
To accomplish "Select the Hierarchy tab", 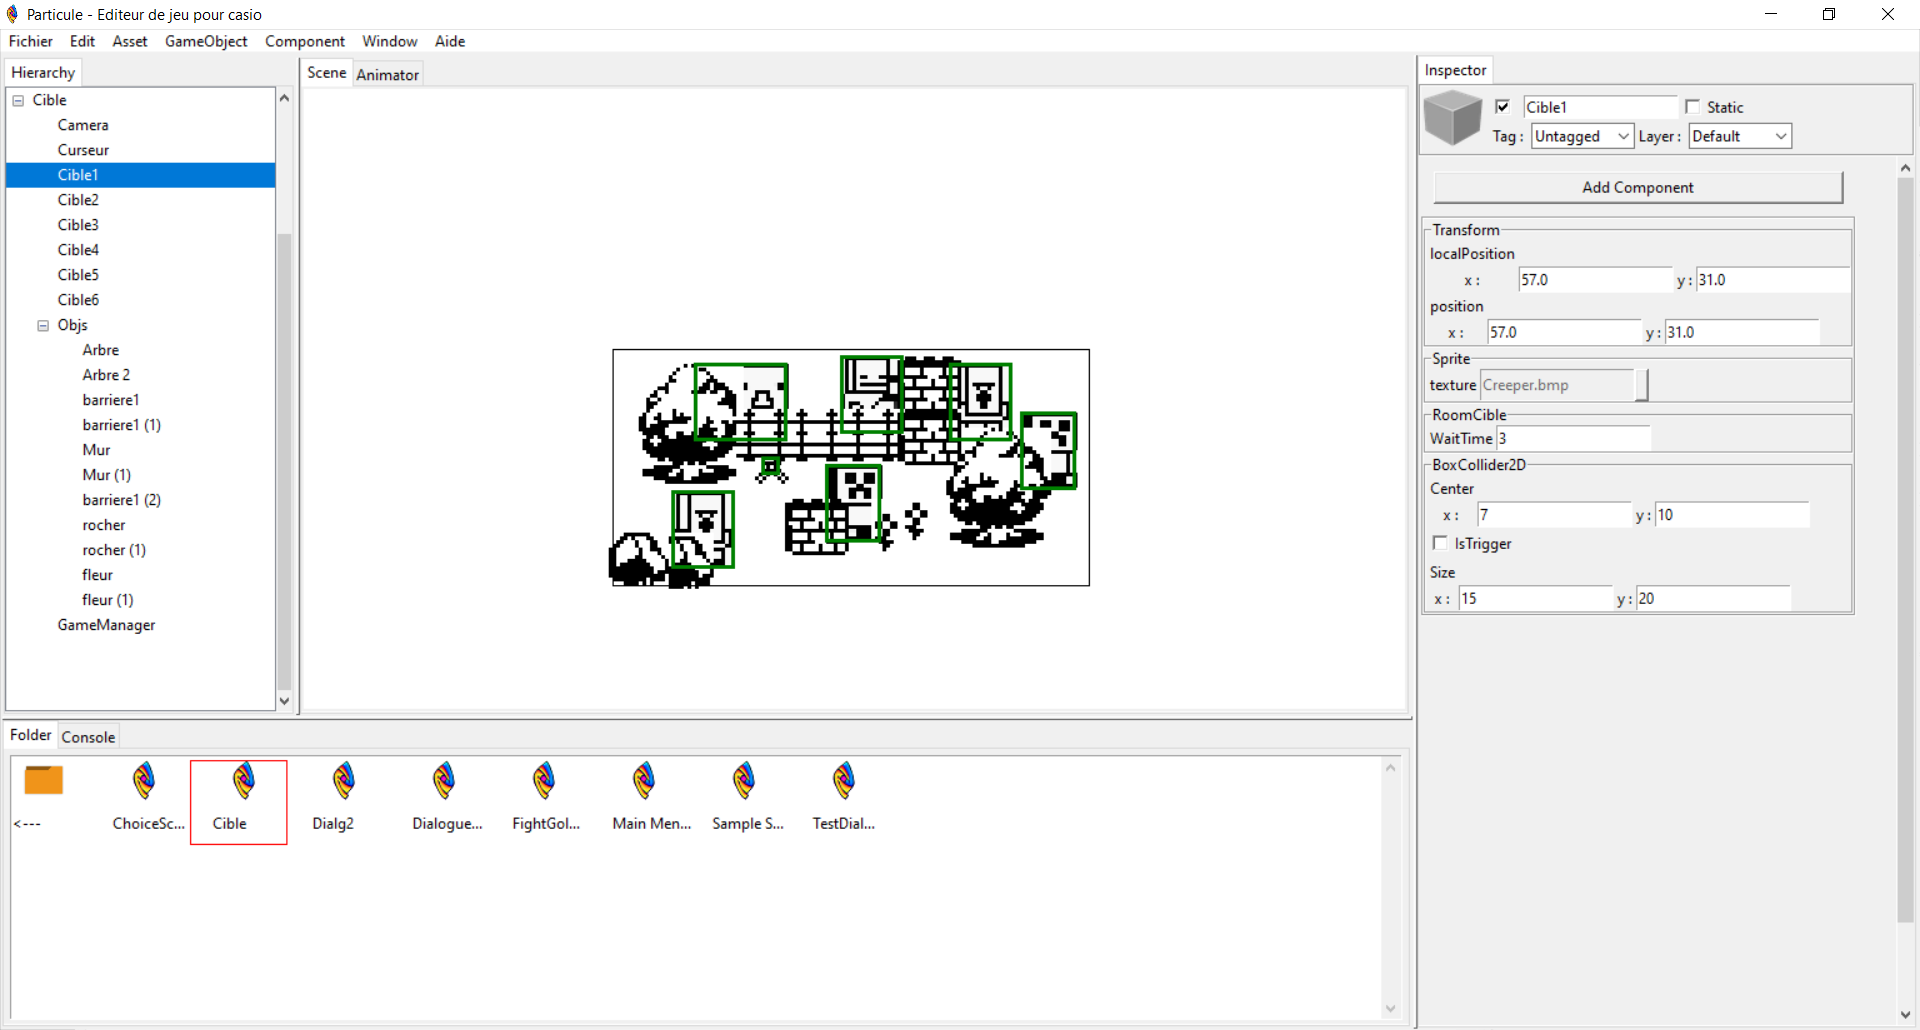I will click(43, 73).
